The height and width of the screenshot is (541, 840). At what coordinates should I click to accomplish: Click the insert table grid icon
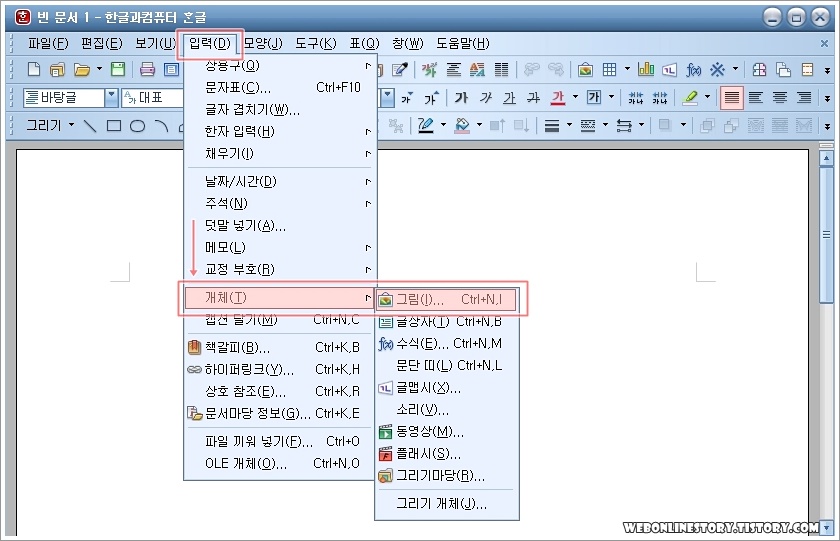coord(609,69)
